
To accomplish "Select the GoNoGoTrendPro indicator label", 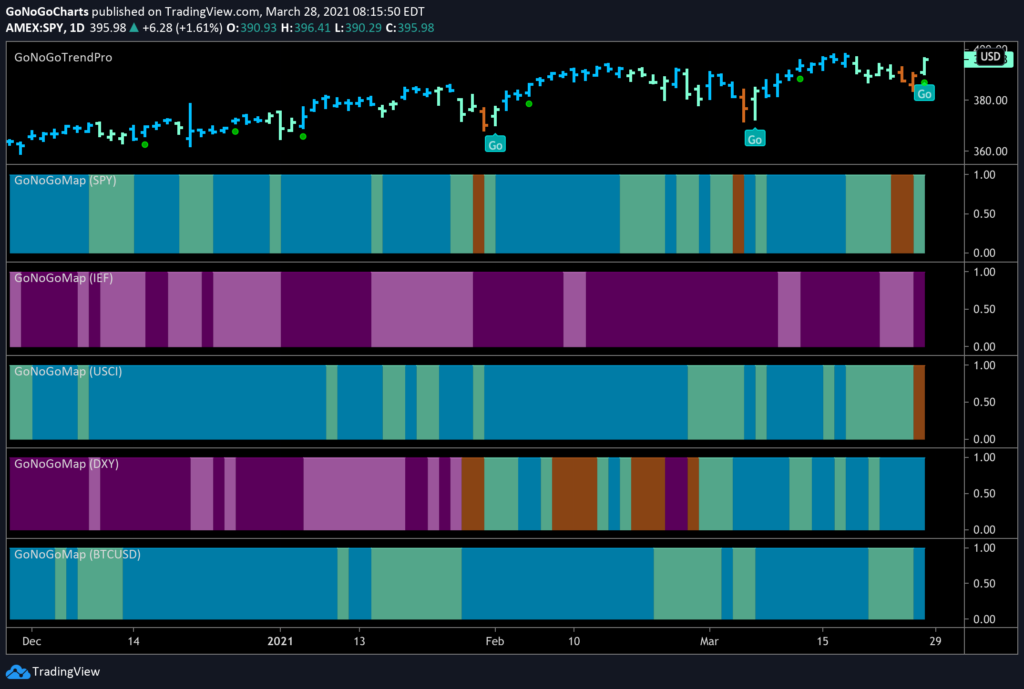I will click(x=63, y=57).
